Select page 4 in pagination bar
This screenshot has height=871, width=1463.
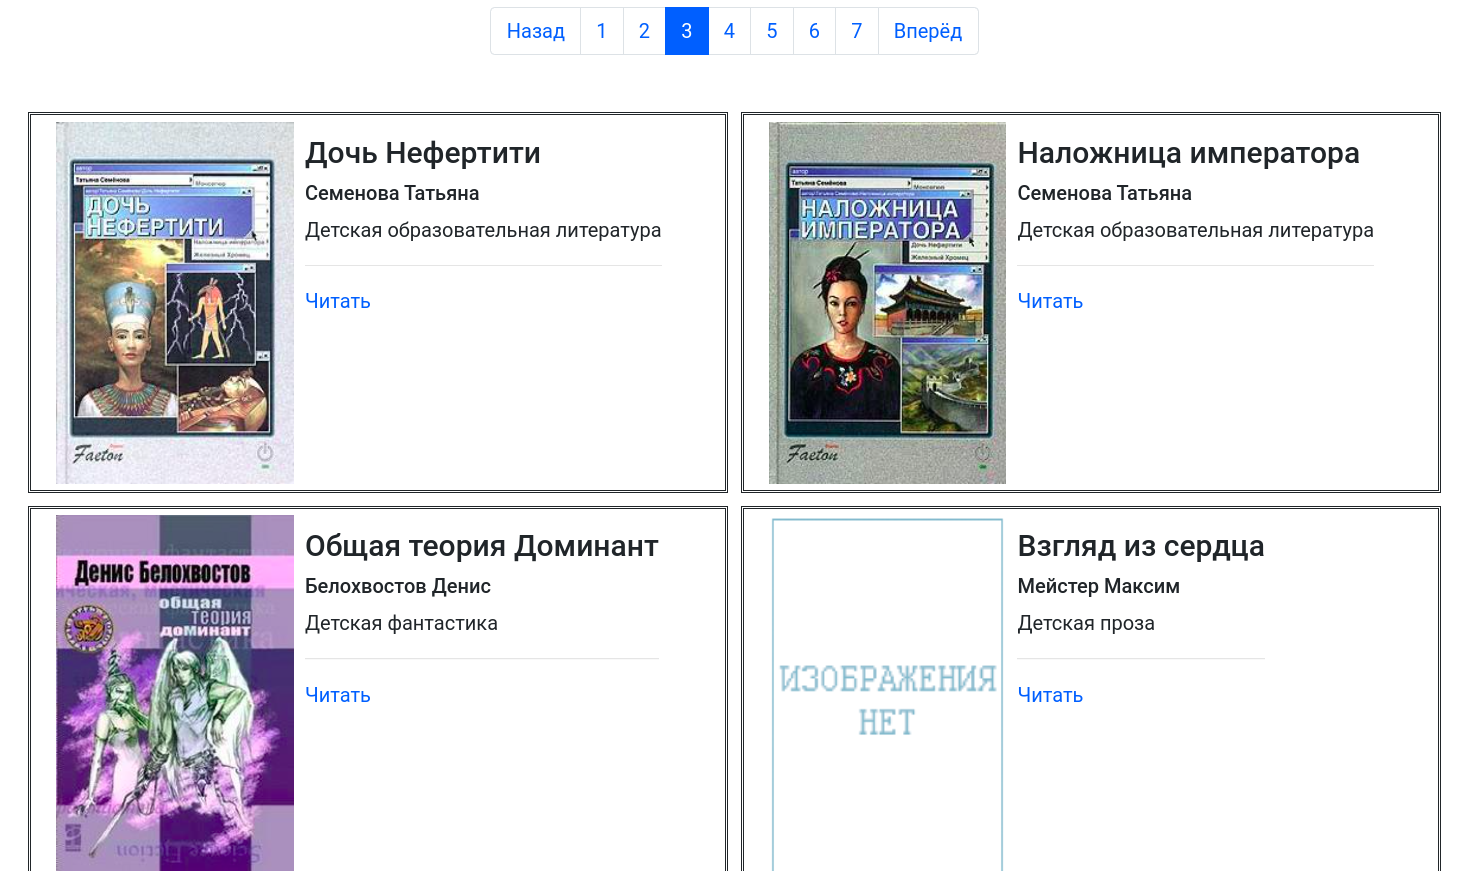tap(729, 31)
